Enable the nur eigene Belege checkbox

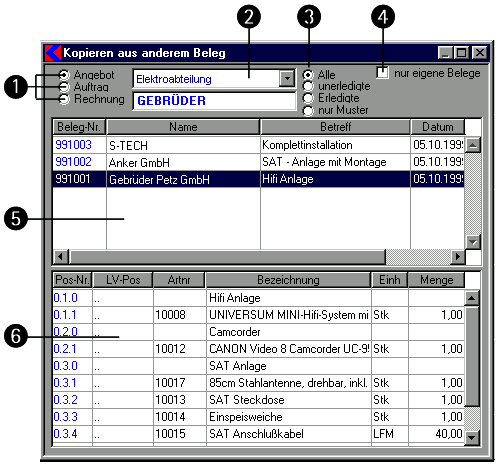382,72
